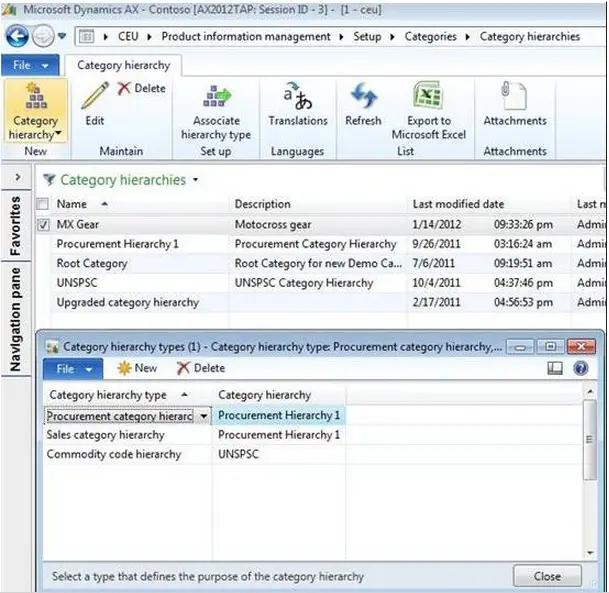The width and height of the screenshot is (609, 593).
Task: Select the Procurement Hierarchy 1 list row
Action: tap(320, 244)
